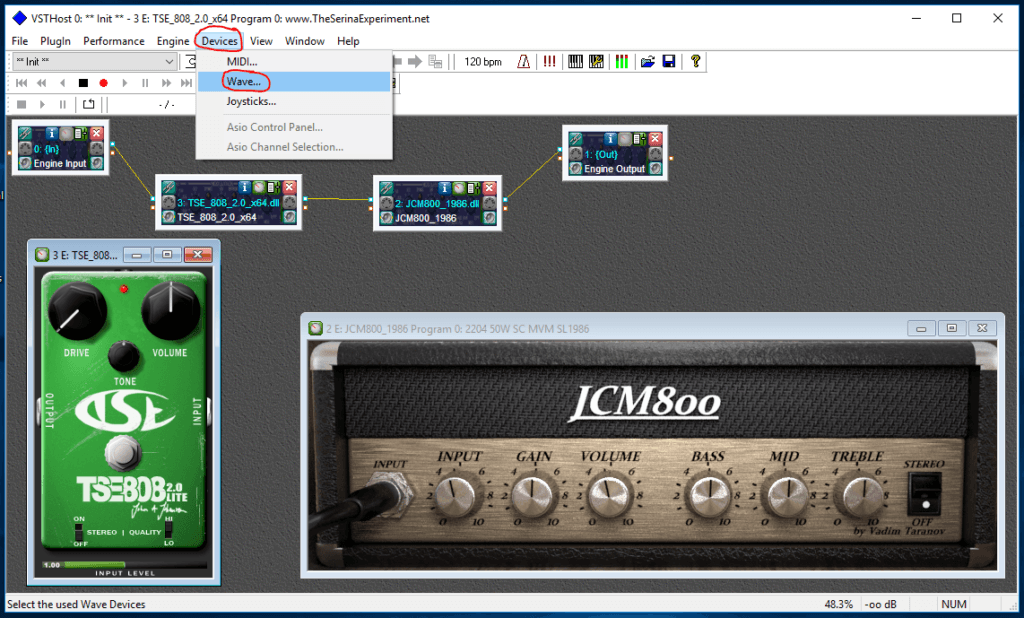Click the info icon on TSE_808 node
1024x618 pixels.
tap(244, 187)
